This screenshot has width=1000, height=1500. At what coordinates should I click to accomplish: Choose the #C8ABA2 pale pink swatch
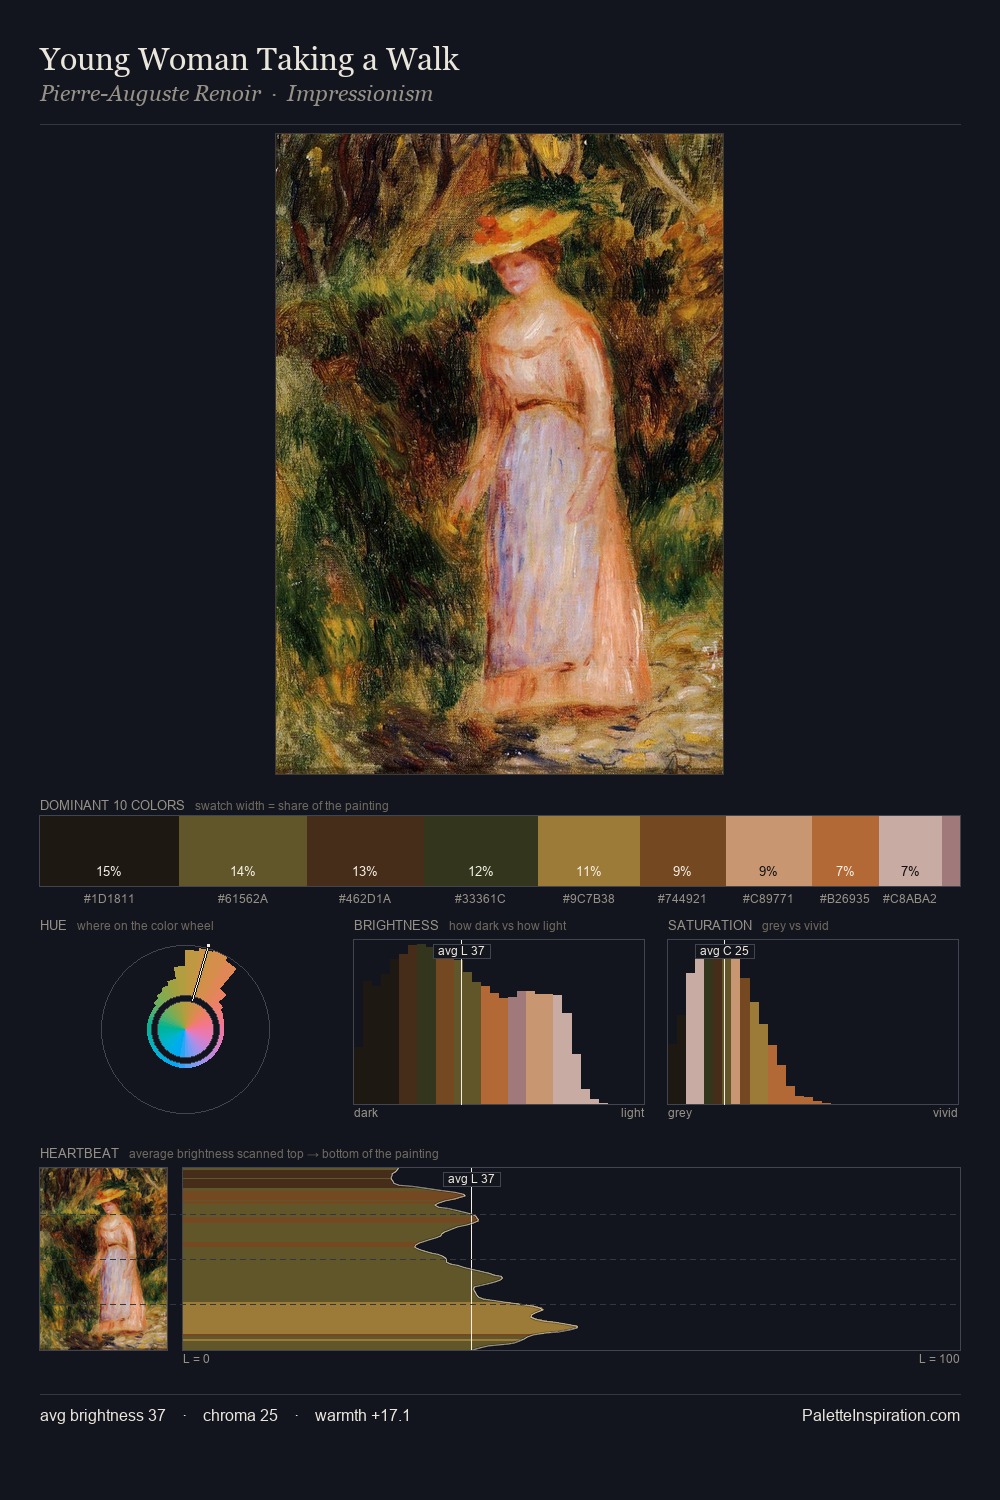pos(910,851)
